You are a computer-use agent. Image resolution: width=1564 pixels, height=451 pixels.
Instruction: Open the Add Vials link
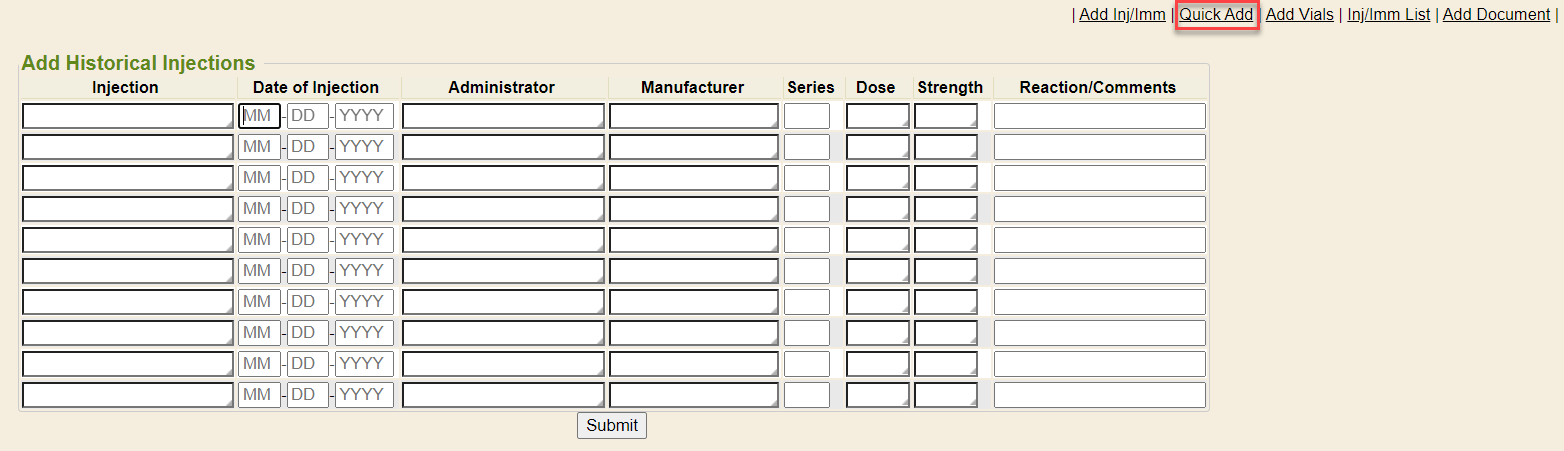click(1299, 15)
